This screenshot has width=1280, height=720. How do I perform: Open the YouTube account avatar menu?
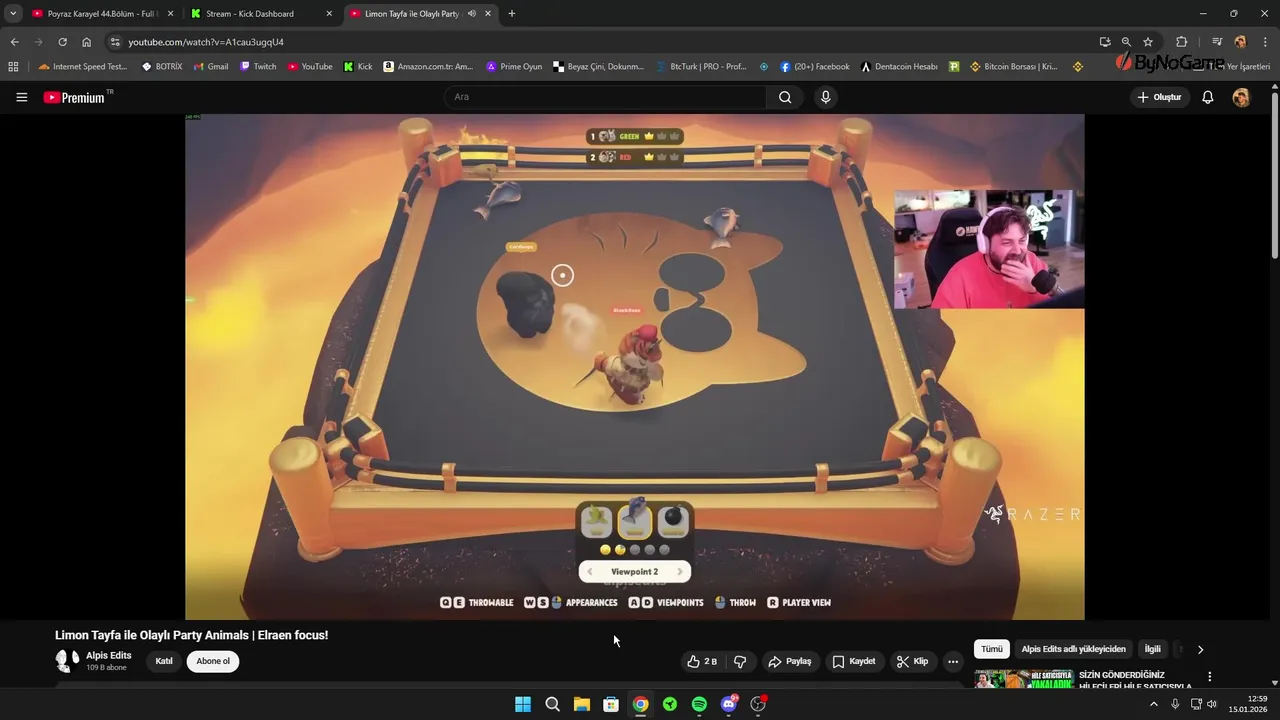1241,97
